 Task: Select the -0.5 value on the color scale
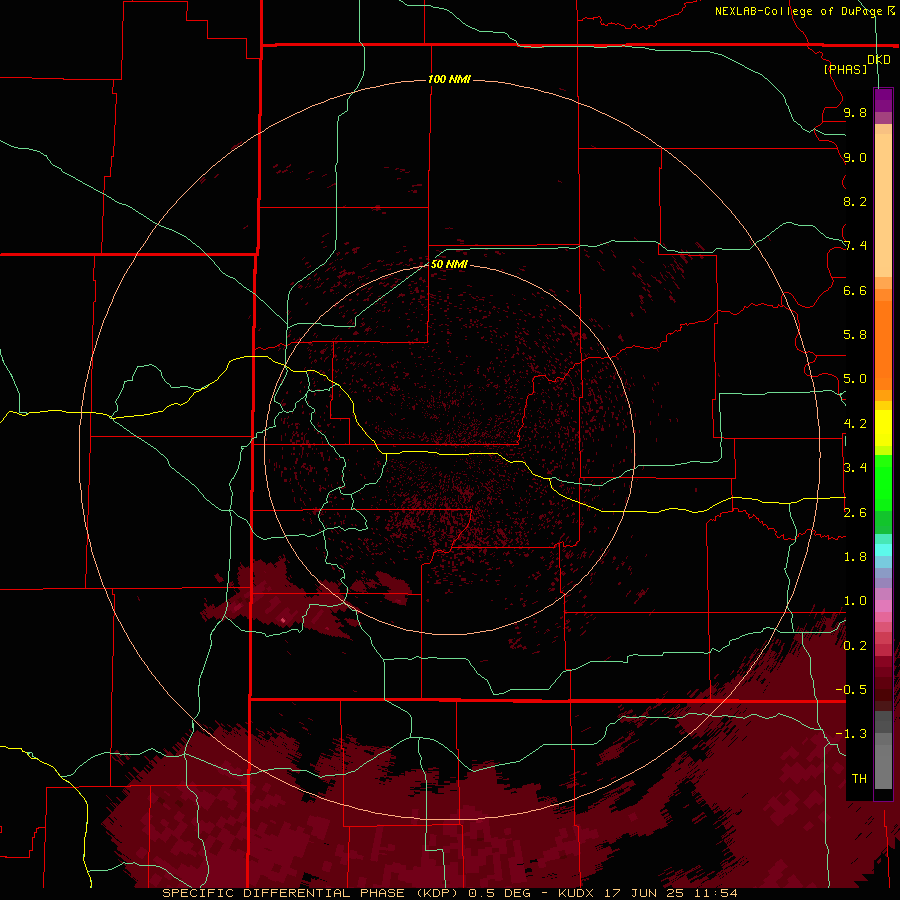click(x=851, y=690)
